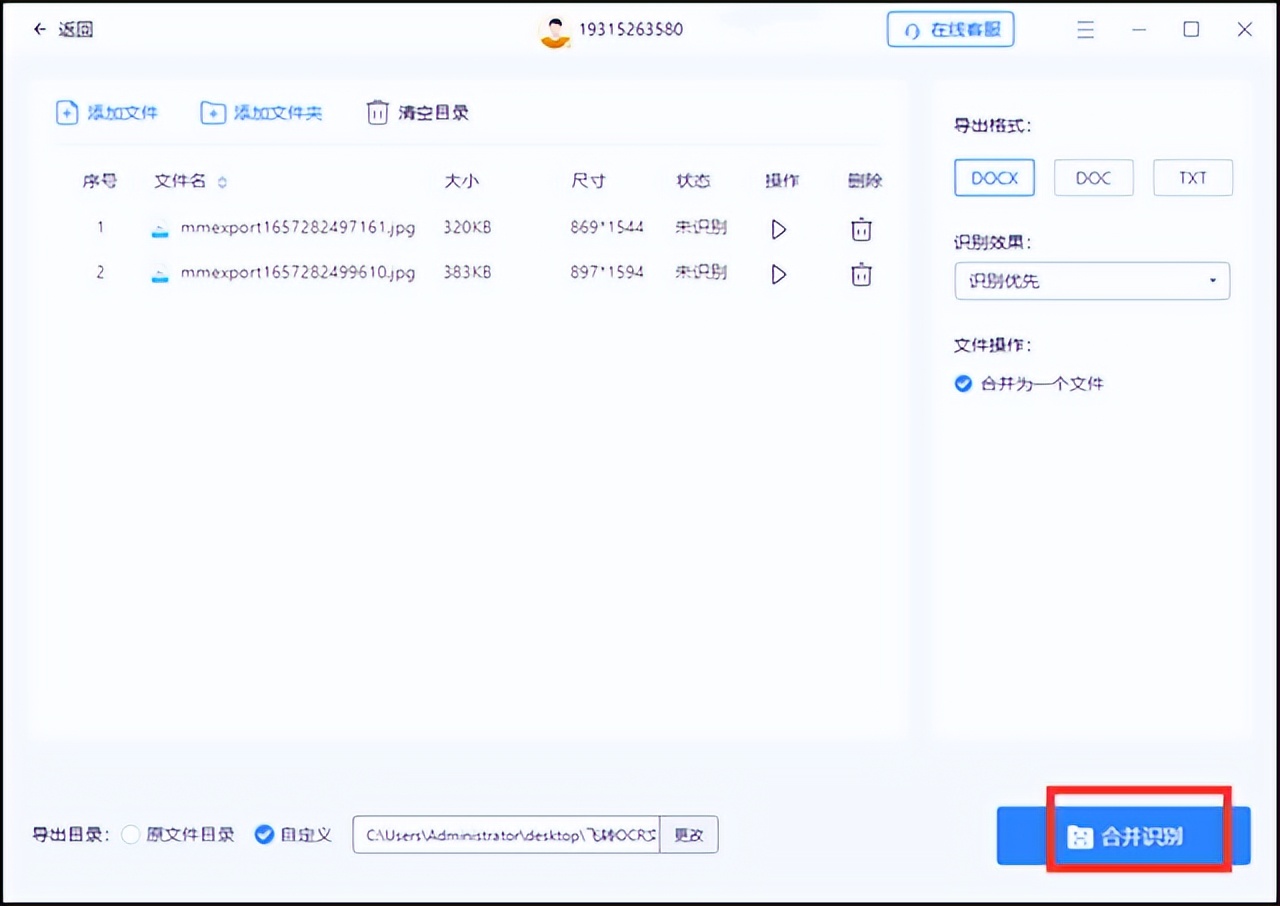1280x906 pixels.
Task: Delete mmexport1657282499610.jpg using its trash icon
Action: pyautogui.click(x=860, y=274)
